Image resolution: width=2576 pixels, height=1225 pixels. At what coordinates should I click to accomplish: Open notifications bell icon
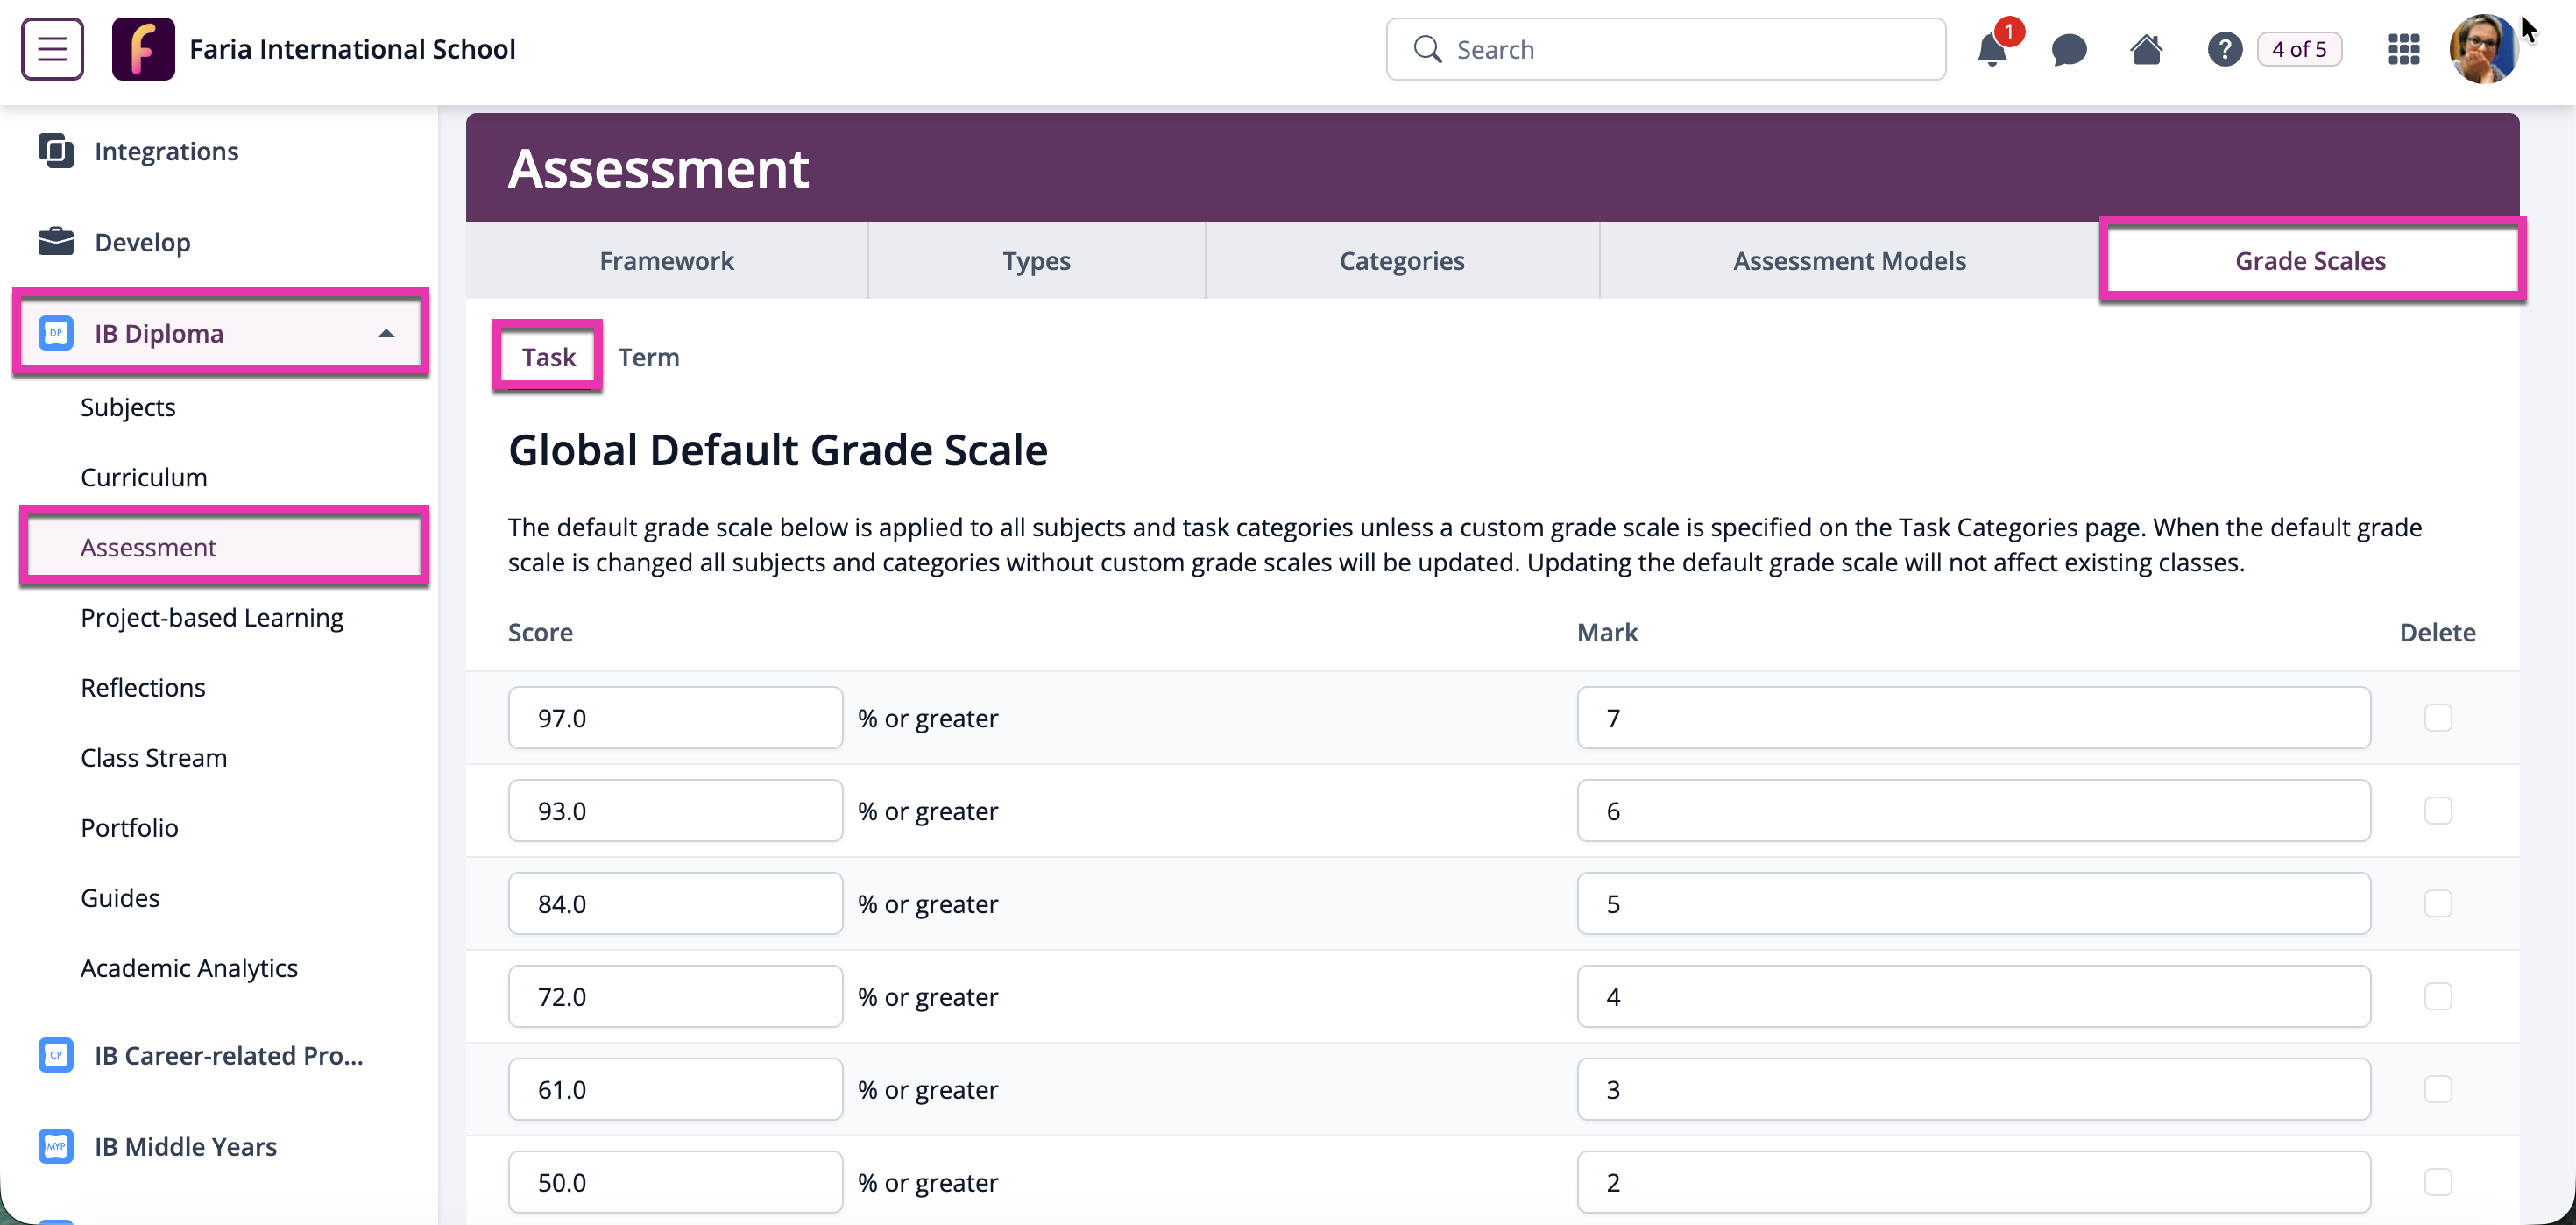(1992, 49)
